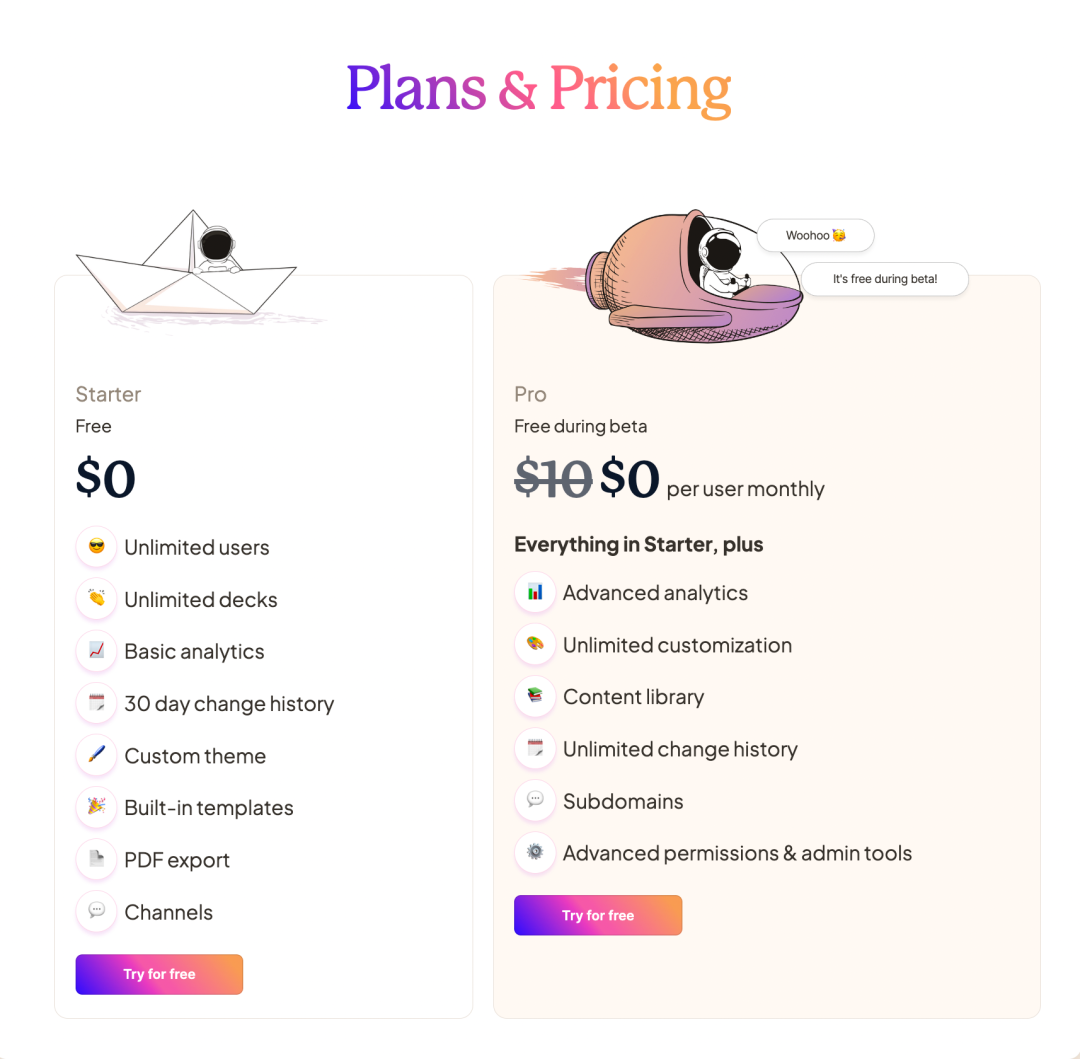Click the chart icon beside Basic analytics

pyautogui.click(x=96, y=651)
